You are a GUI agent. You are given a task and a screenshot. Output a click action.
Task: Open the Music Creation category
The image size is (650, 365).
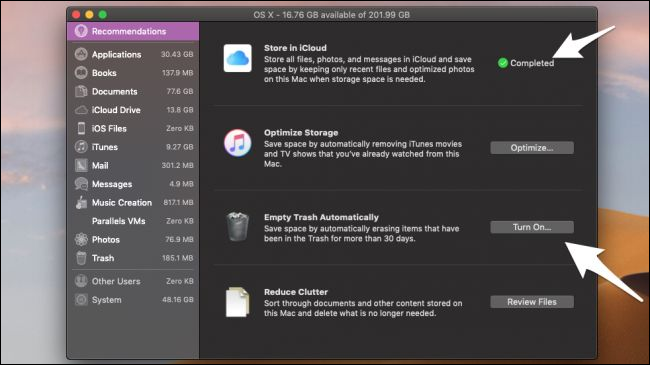coord(133,202)
